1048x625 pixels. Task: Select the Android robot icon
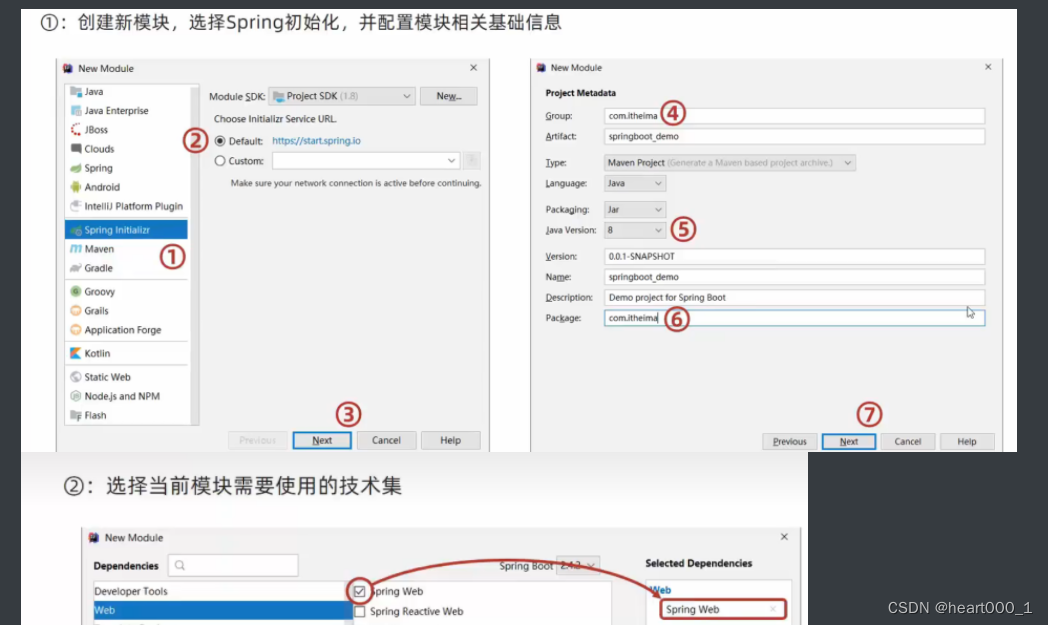(76, 187)
